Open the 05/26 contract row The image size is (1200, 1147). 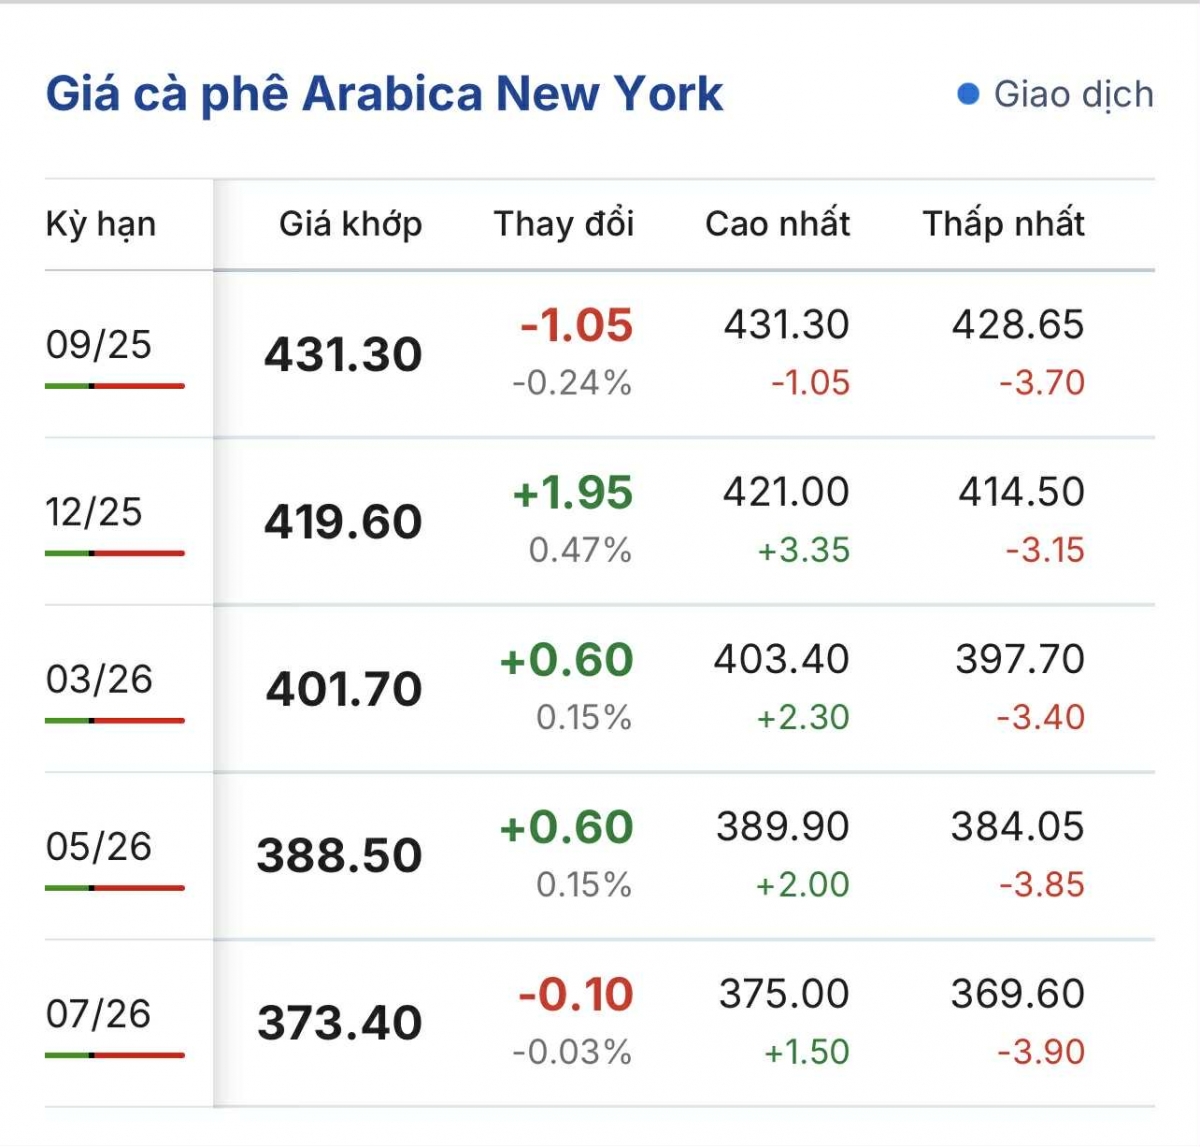pos(600,855)
